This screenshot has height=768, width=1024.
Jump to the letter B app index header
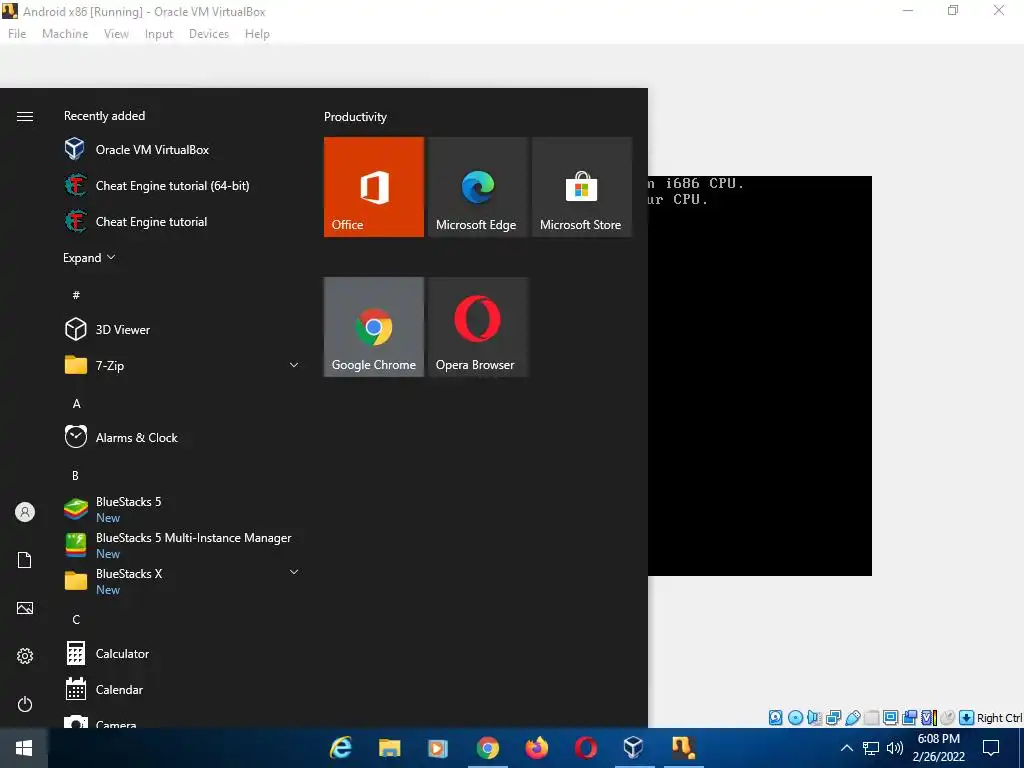tap(75, 475)
